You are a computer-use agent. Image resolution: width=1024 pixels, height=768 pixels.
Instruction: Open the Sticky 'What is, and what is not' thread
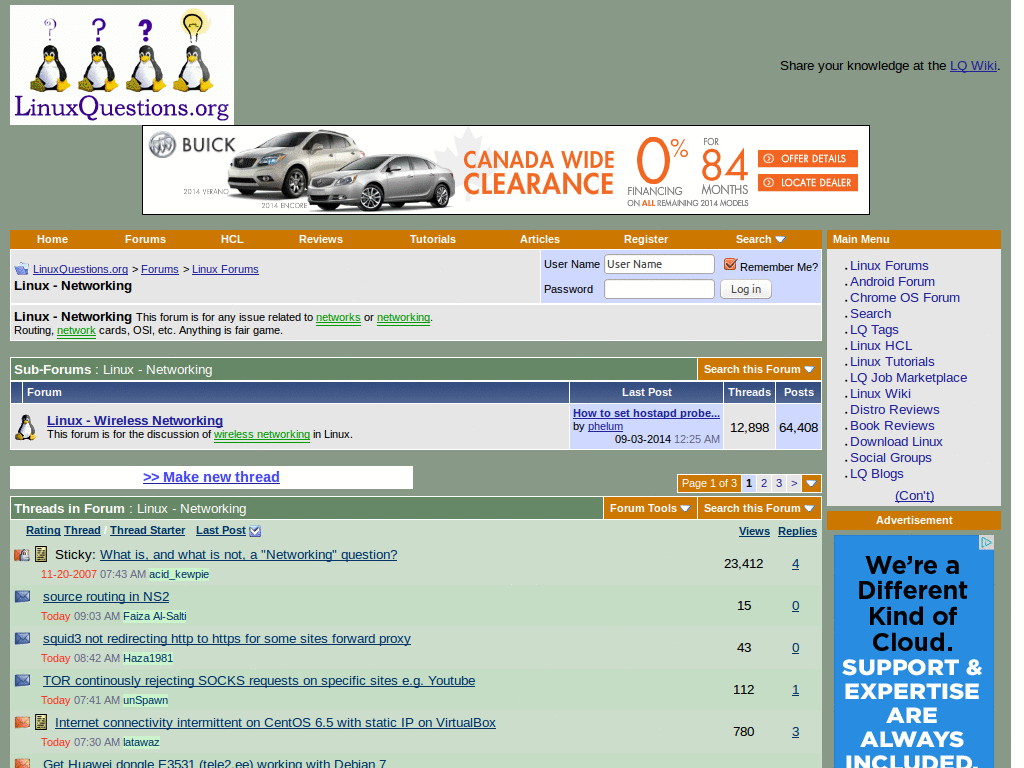click(x=248, y=554)
